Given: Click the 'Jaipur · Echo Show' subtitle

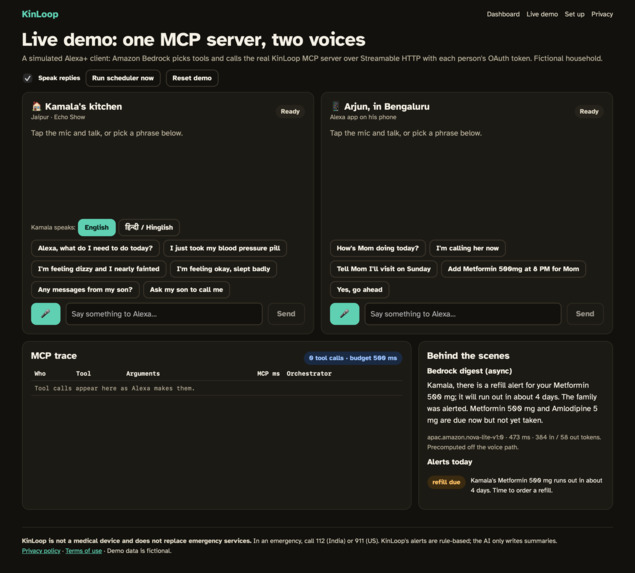Looking at the screenshot, I should [58, 117].
